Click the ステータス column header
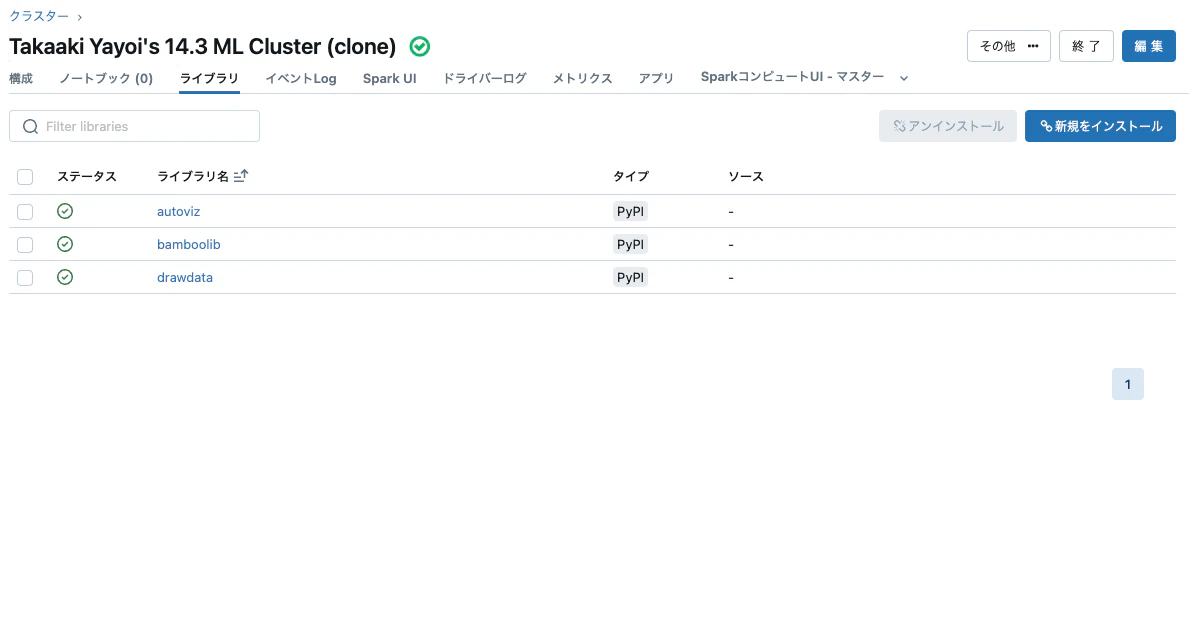This screenshot has width=1189, height=628. 87,176
